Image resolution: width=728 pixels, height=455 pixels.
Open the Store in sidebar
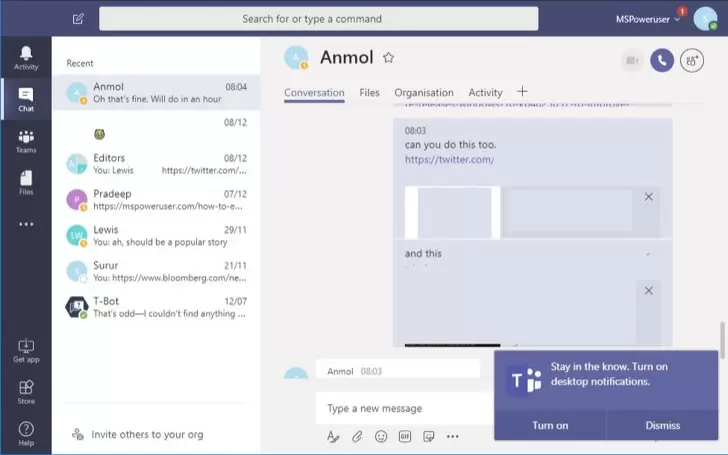(26, 391)
